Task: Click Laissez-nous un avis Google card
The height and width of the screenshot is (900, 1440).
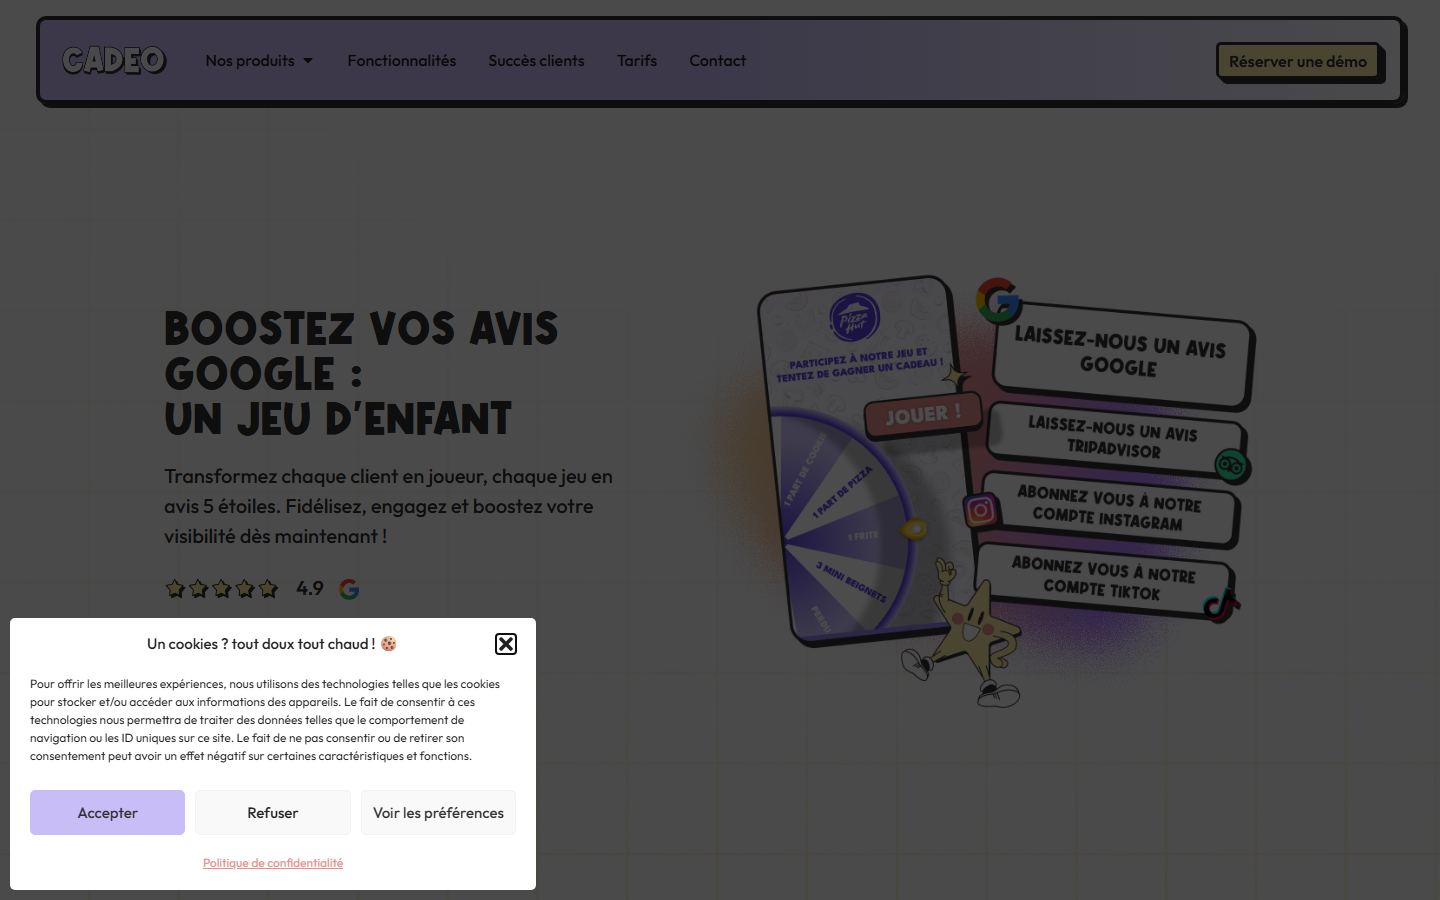Action: click(1121, 354)
